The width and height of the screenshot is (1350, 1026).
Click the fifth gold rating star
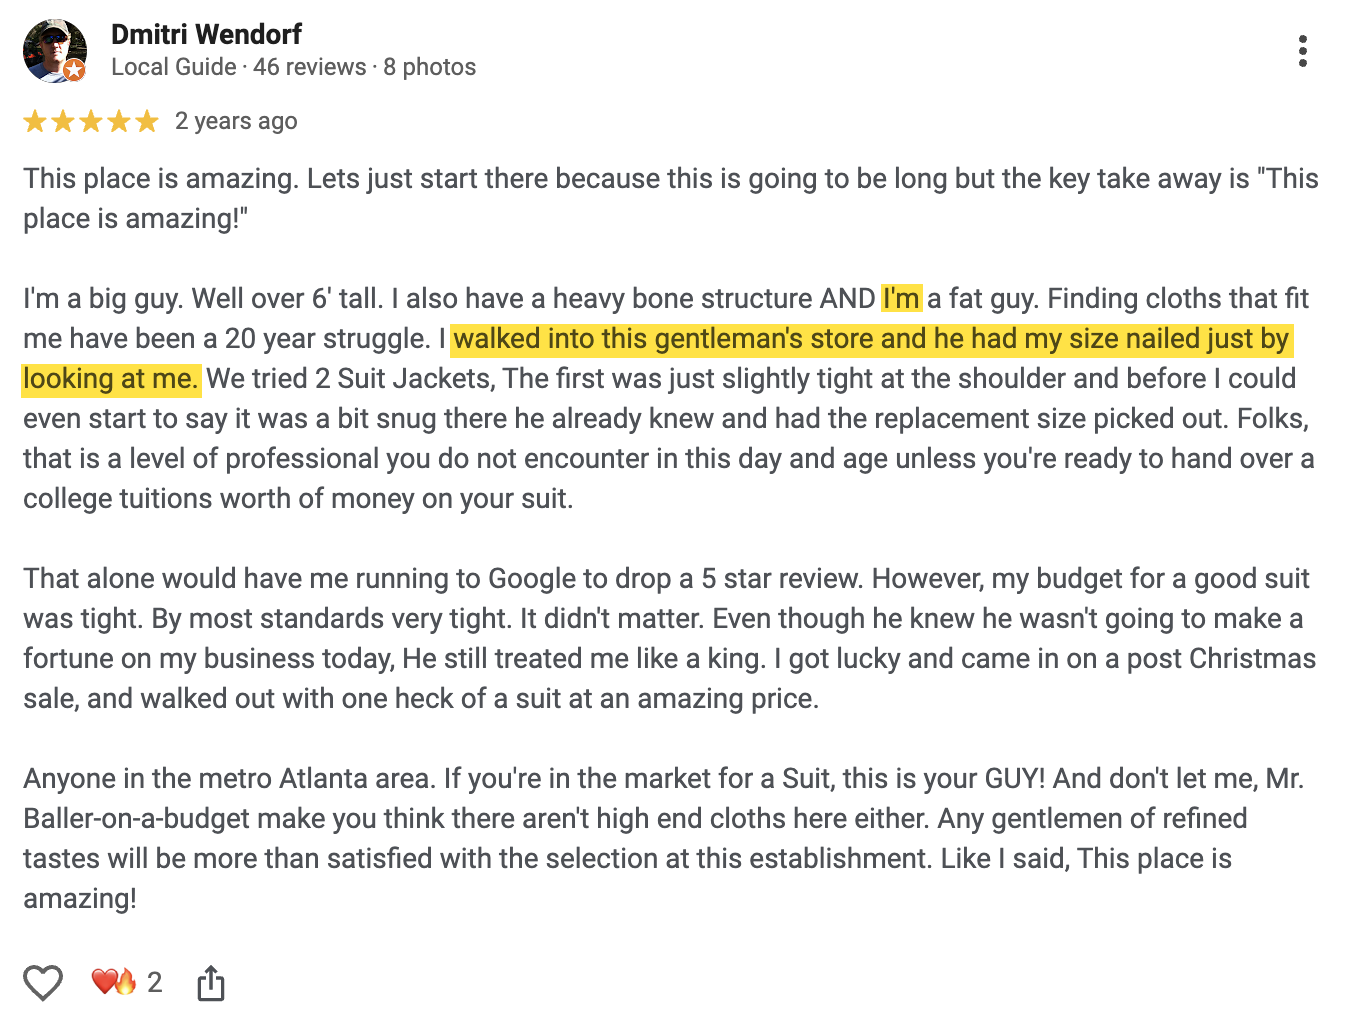147,122
